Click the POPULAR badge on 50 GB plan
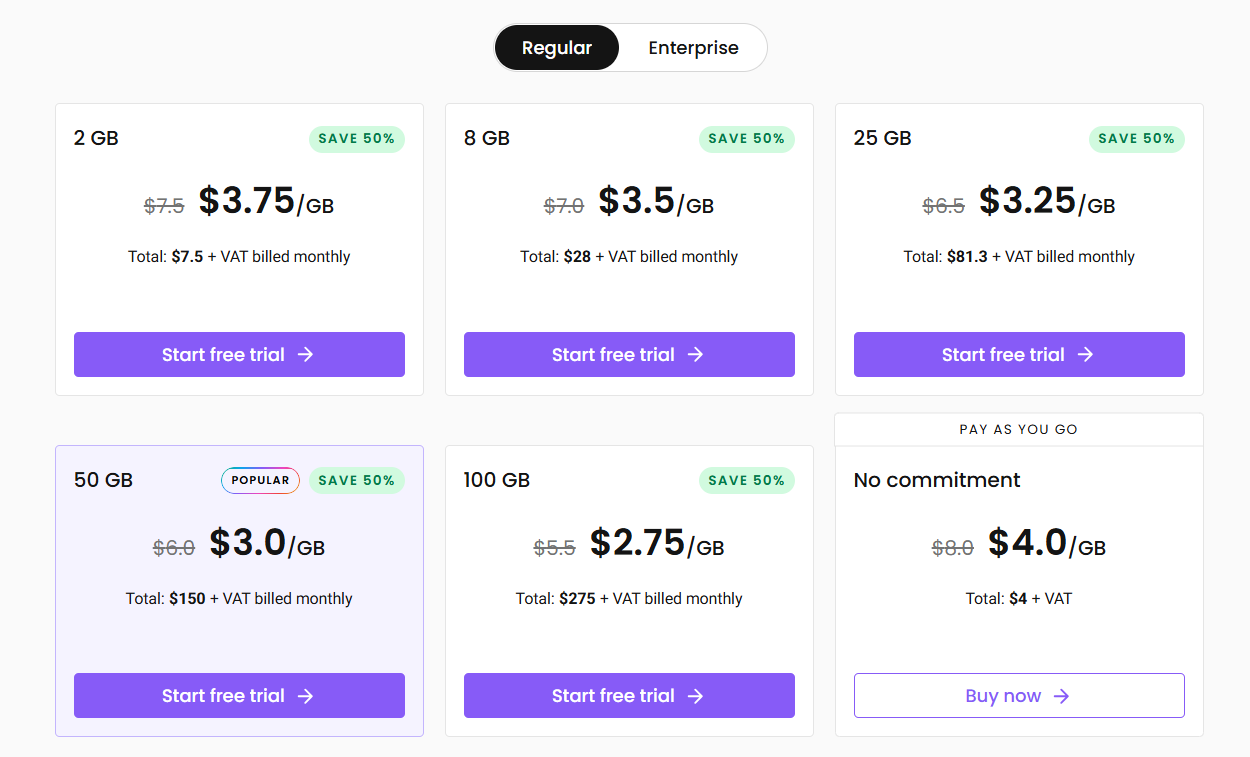Screen dimensions: 1250x757 tap(260, 481)
